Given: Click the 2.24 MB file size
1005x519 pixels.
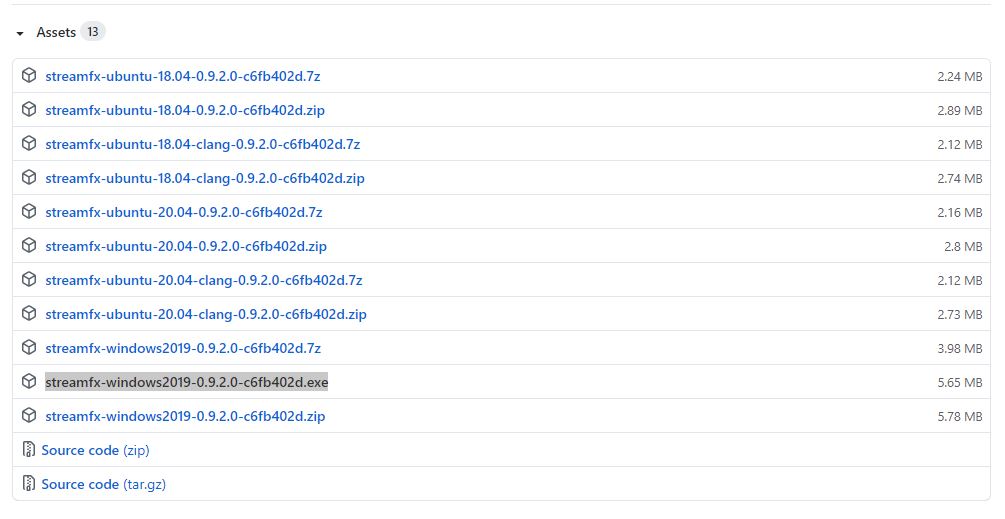Looking at the screenshot, I should click(959, 76).
